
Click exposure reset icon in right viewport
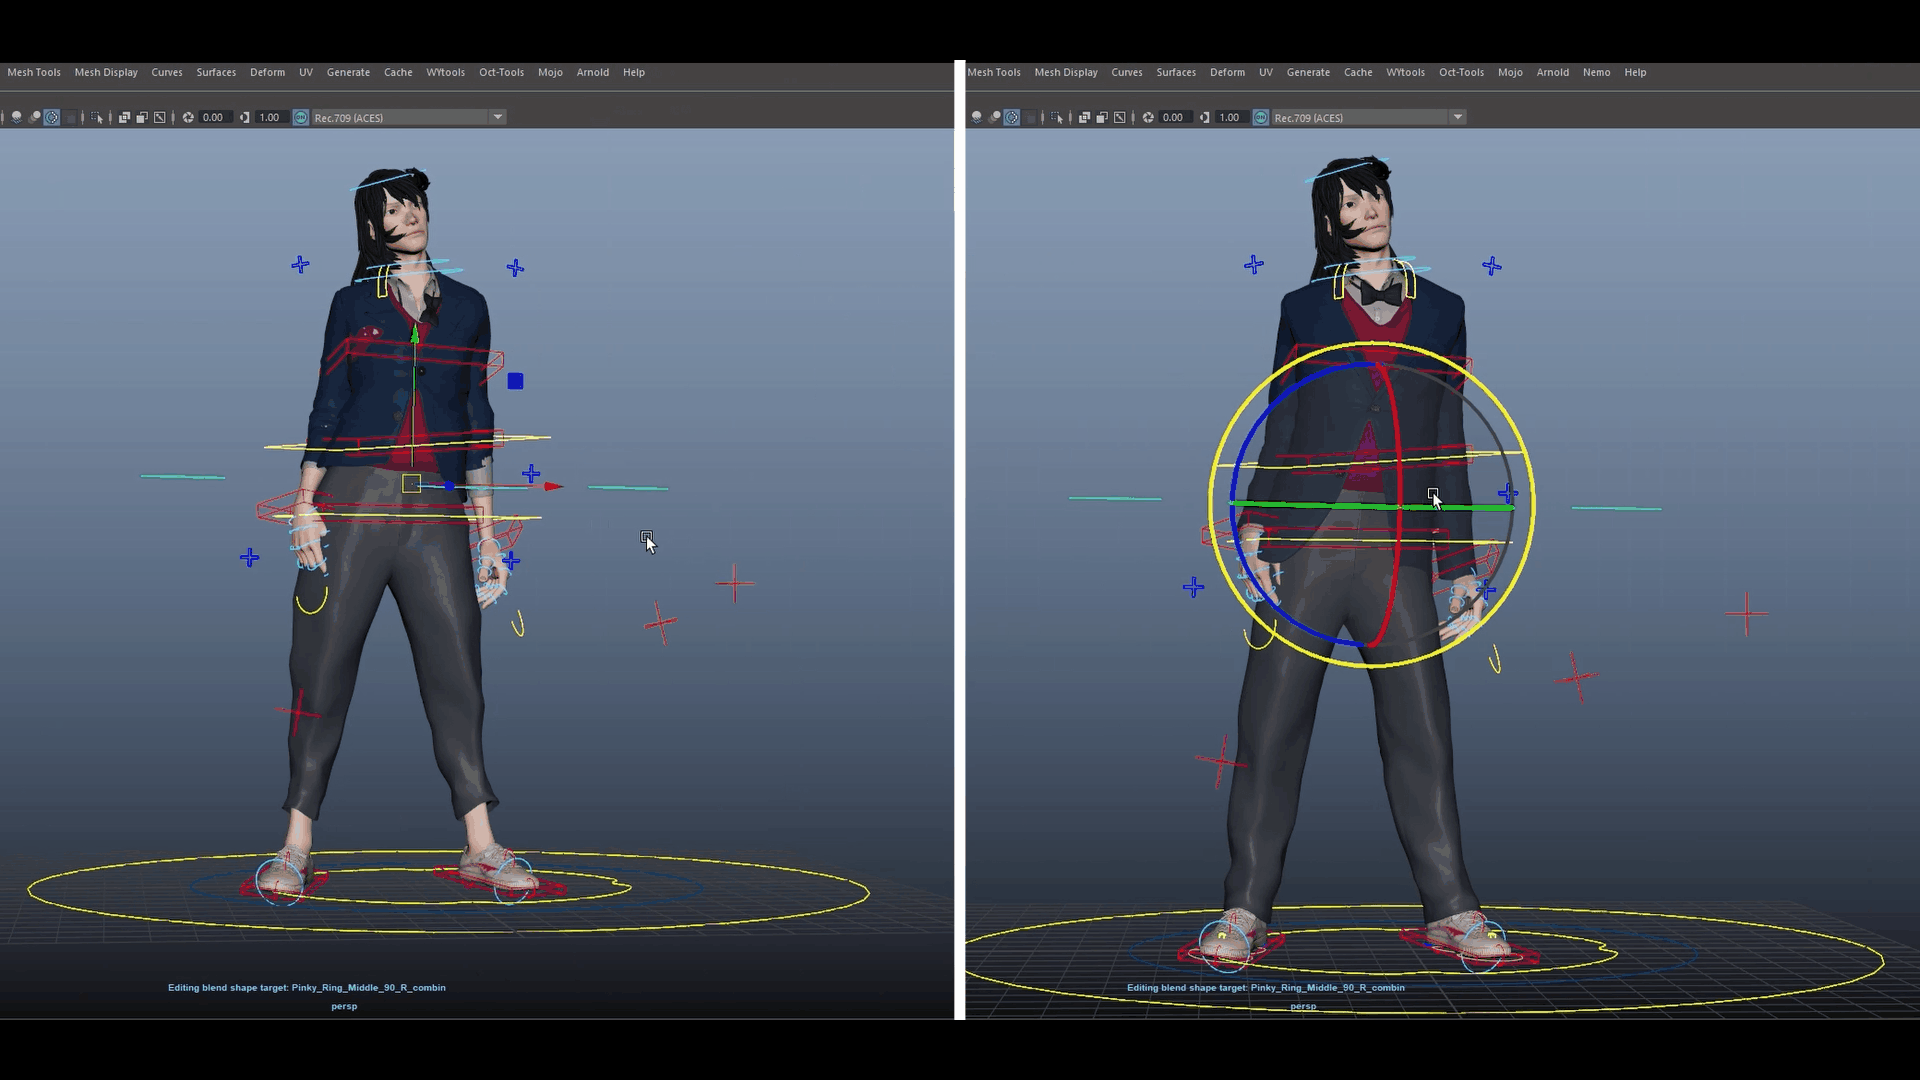[1148, 117]
